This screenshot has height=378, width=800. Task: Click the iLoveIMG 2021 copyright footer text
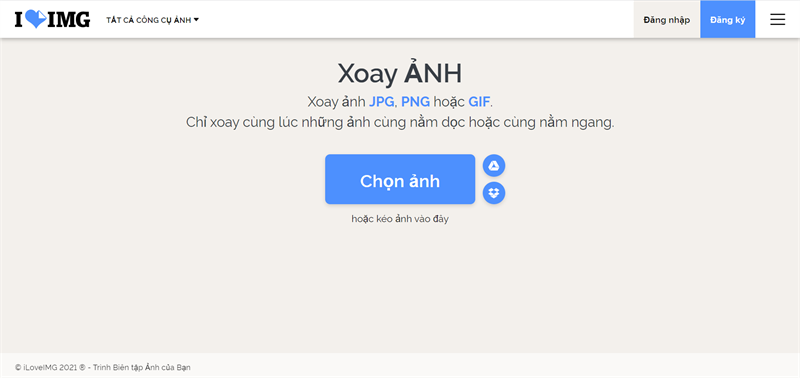click(103, 367)
